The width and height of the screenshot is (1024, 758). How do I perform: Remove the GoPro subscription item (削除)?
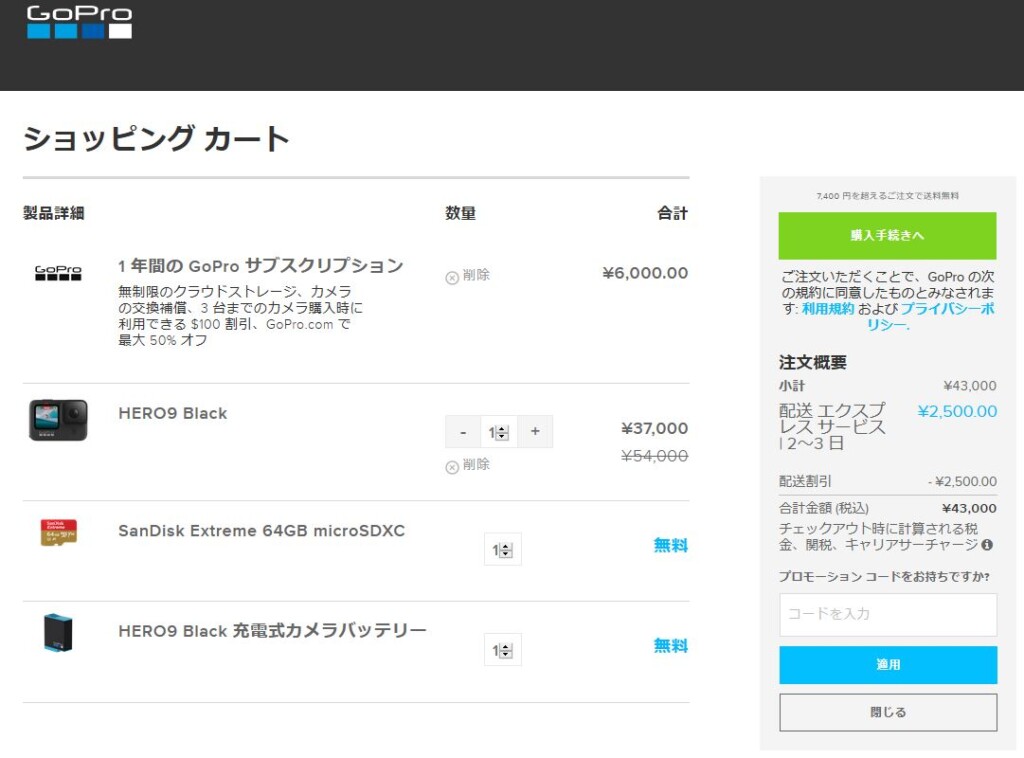[468, 276]
